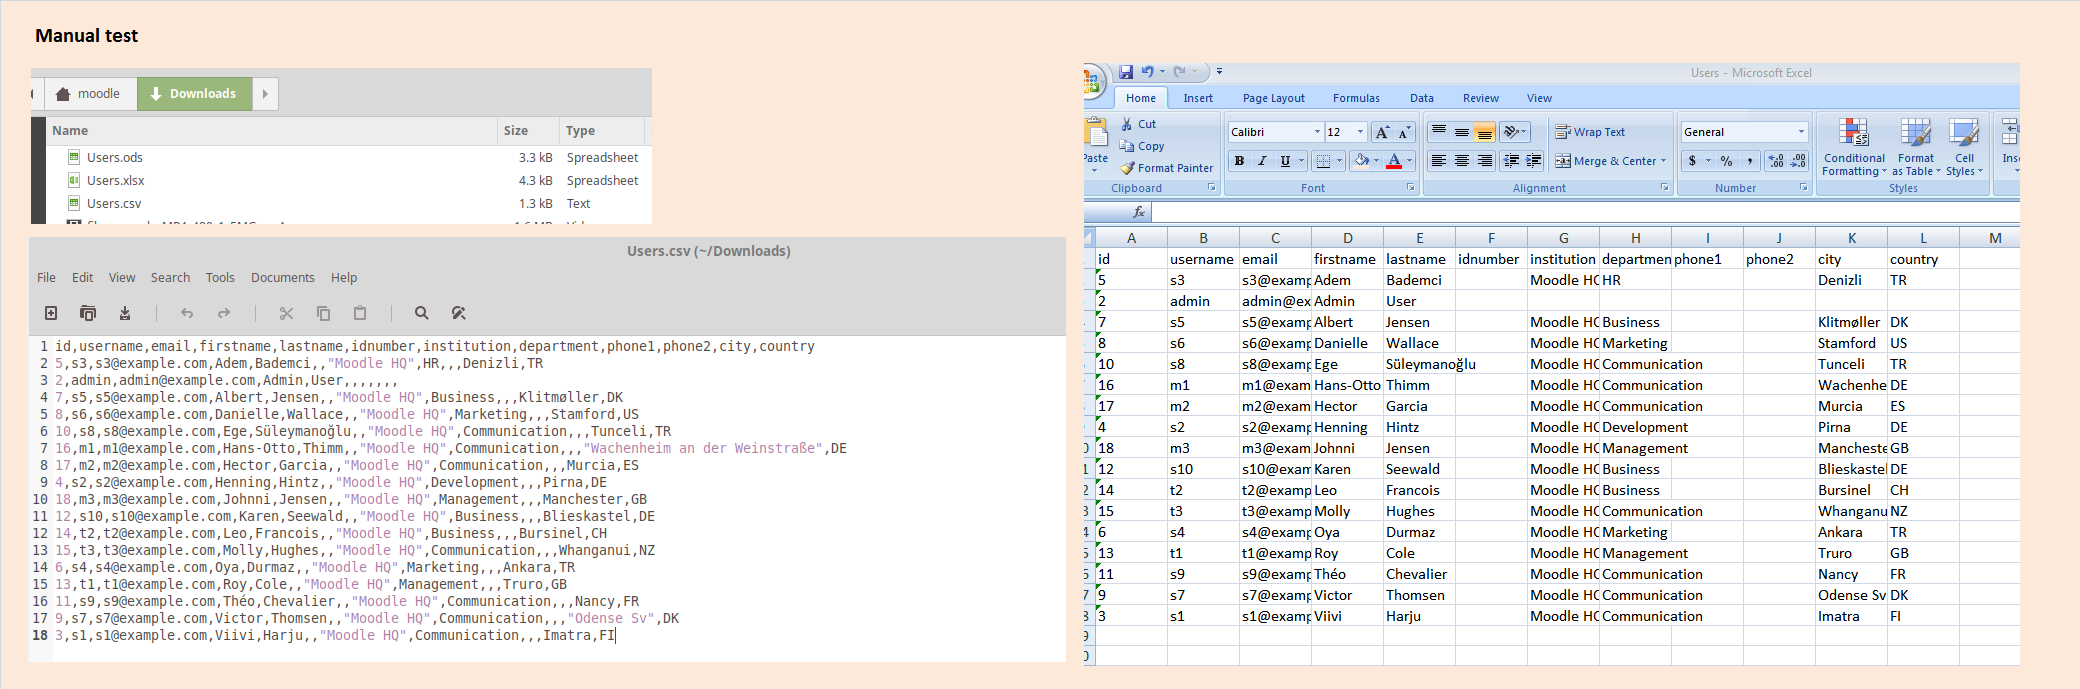Open the Cell Styles gallery
The image size is (2080, 689).
[1964, 147]
